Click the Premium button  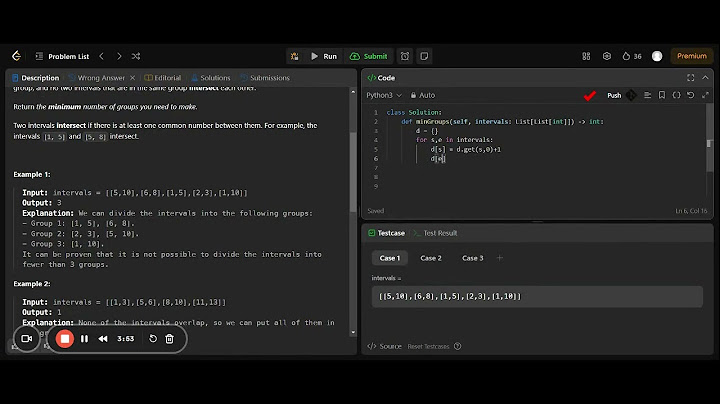pyautogui.click(x=692, y=56)
